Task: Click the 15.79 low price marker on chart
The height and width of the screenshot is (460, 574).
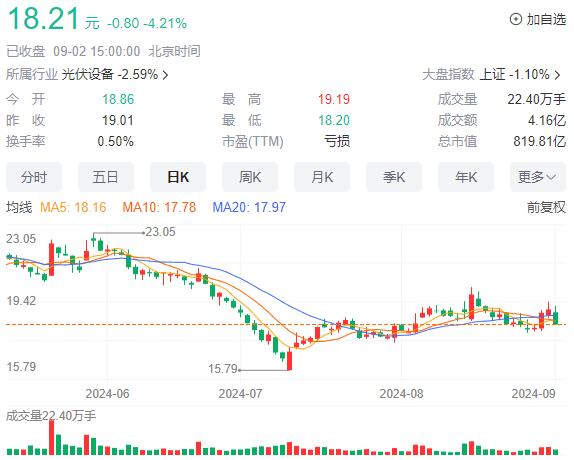Action: pos(223,369)
